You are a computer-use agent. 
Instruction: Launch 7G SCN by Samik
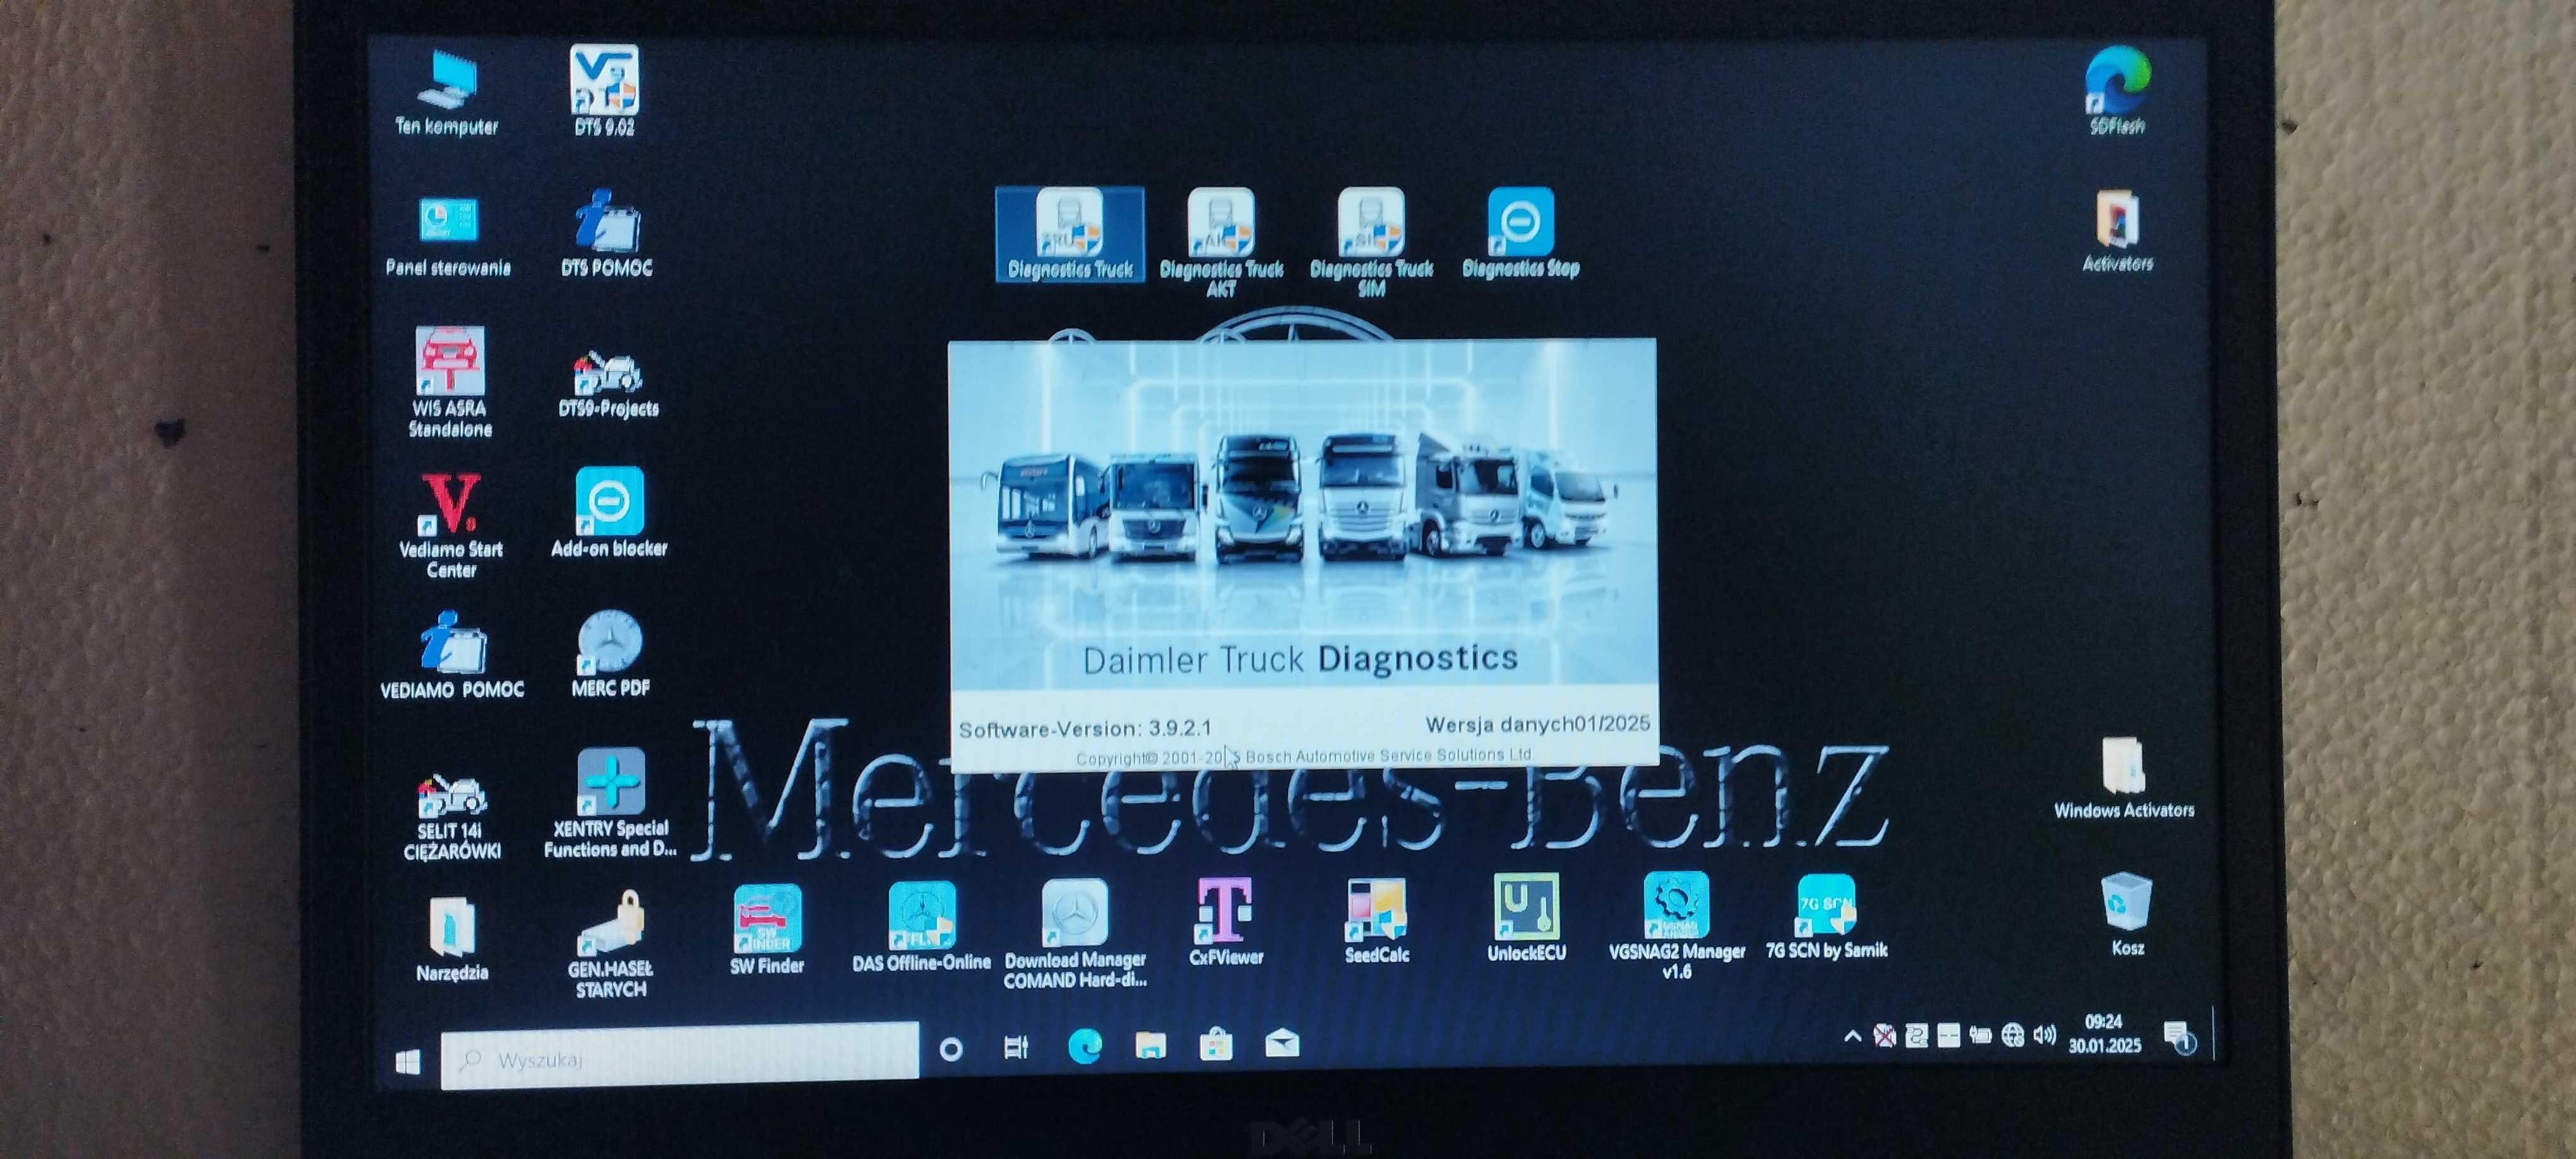1826,917
